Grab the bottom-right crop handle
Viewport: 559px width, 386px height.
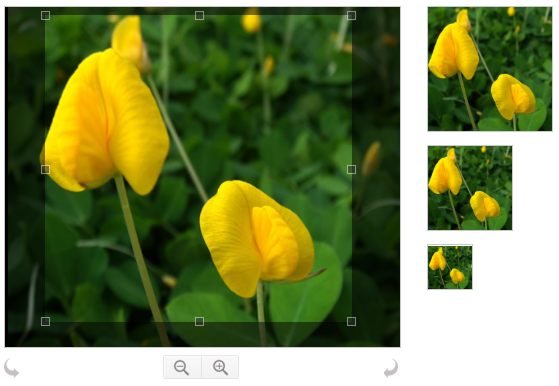point(352,321)
